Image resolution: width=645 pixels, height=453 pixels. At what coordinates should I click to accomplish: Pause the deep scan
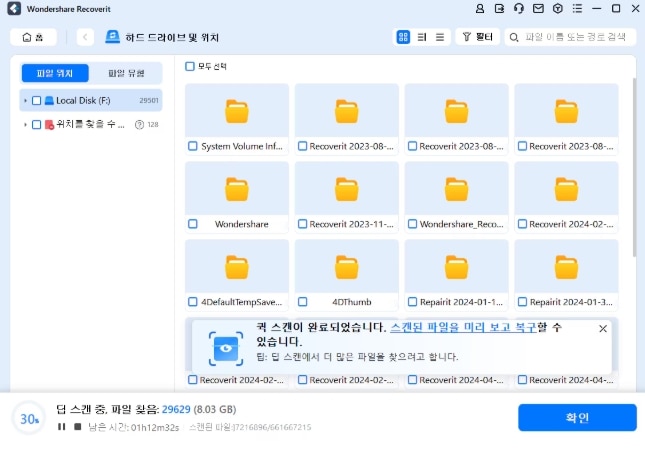[x=62, y=427]
